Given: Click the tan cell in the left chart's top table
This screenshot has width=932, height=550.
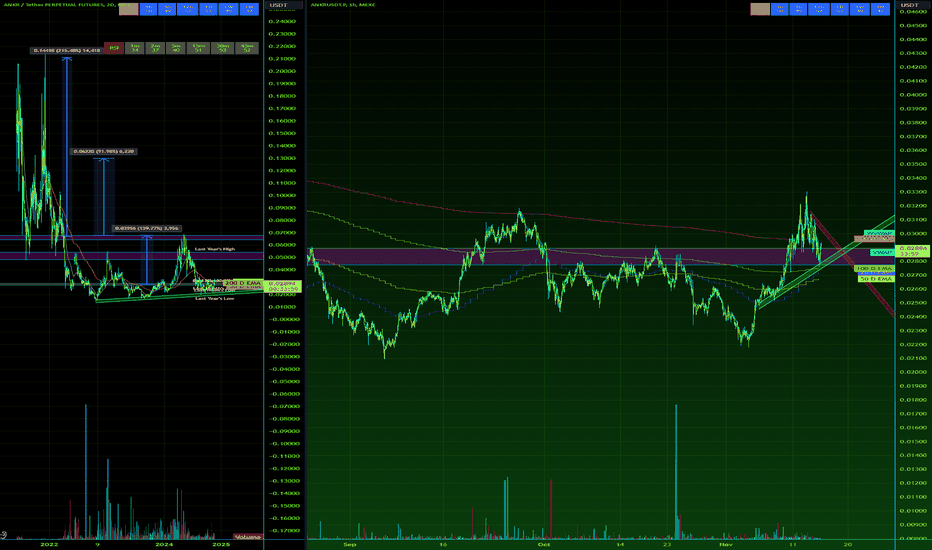Looking at the screenshot, I should click(128, 9).
